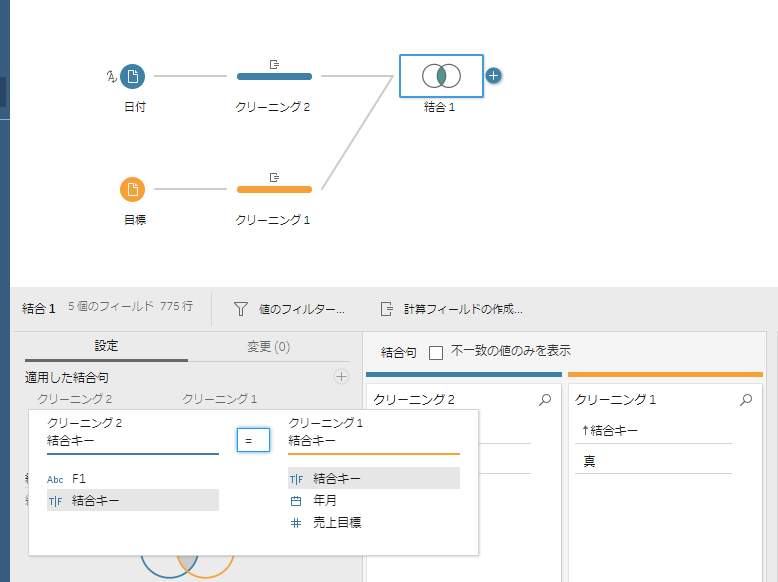Screen dimensions: 778x582
Task: Search values in the クリーニング 1 pane
Action: coord(746,400)
